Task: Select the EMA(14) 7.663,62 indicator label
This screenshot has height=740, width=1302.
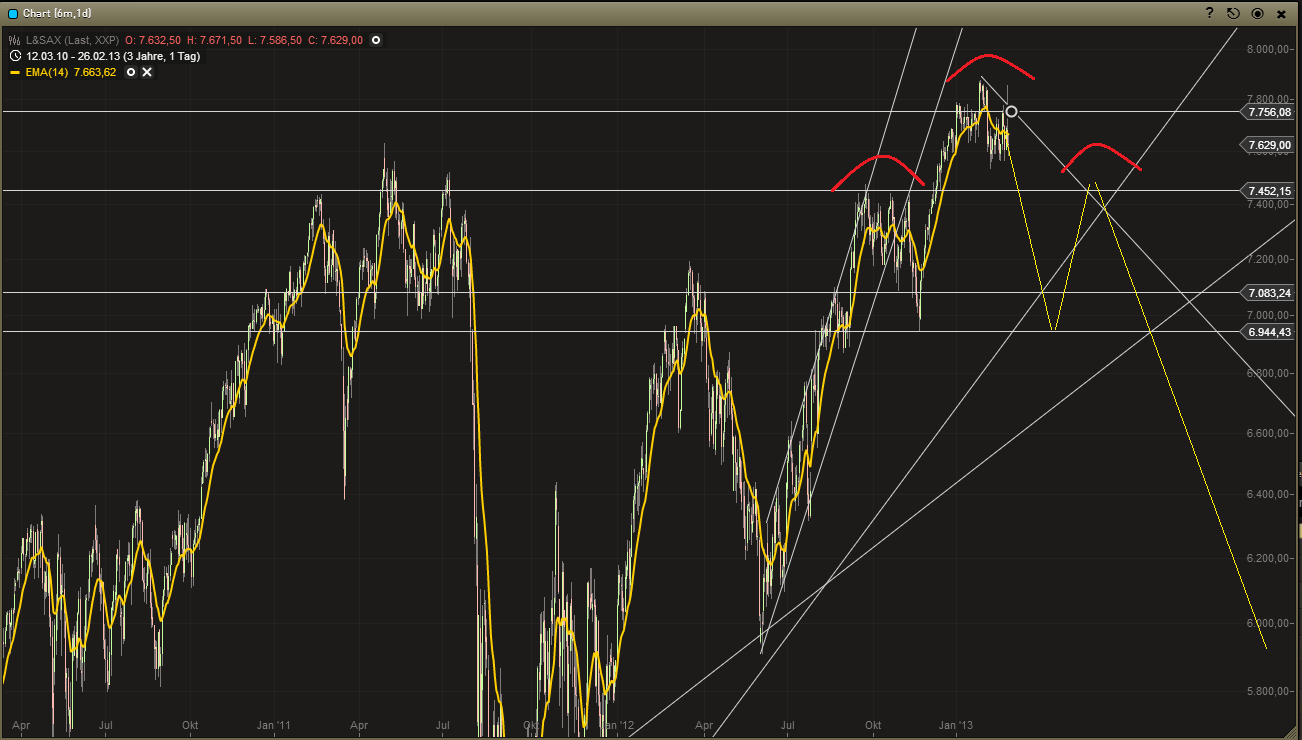Action: pos(71,72)
